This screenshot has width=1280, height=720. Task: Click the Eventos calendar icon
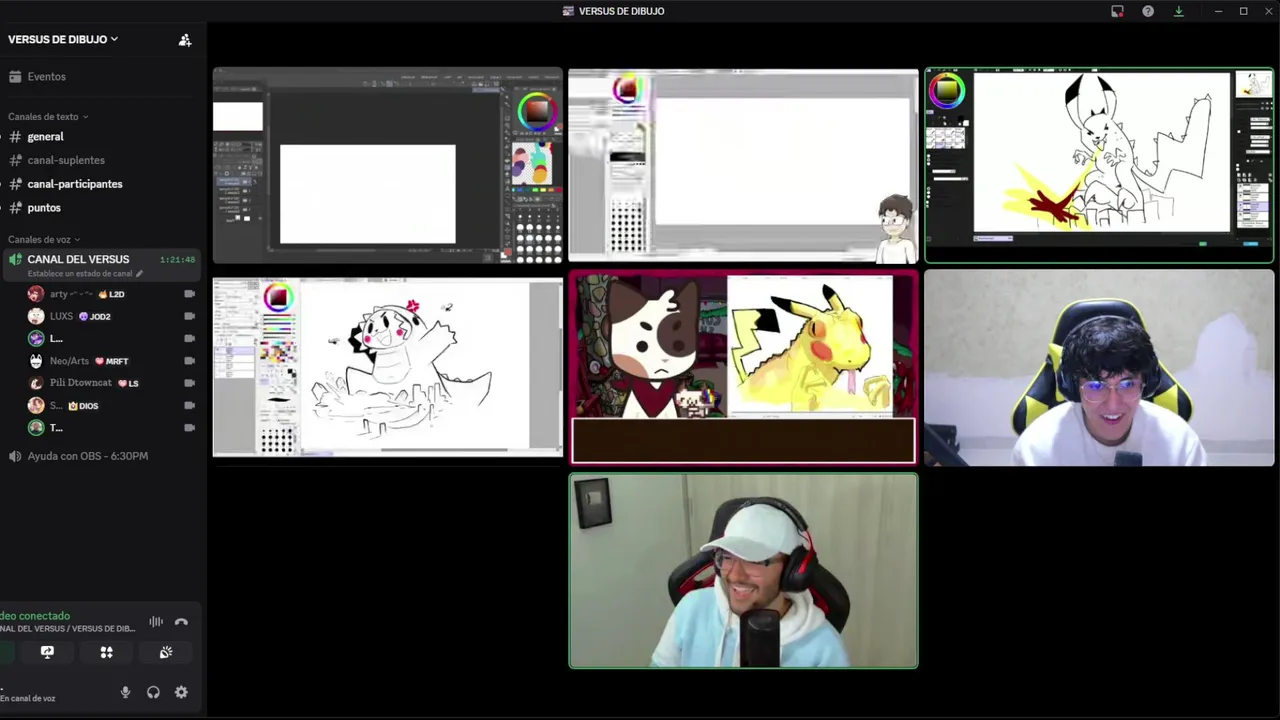tap(15, 77)
